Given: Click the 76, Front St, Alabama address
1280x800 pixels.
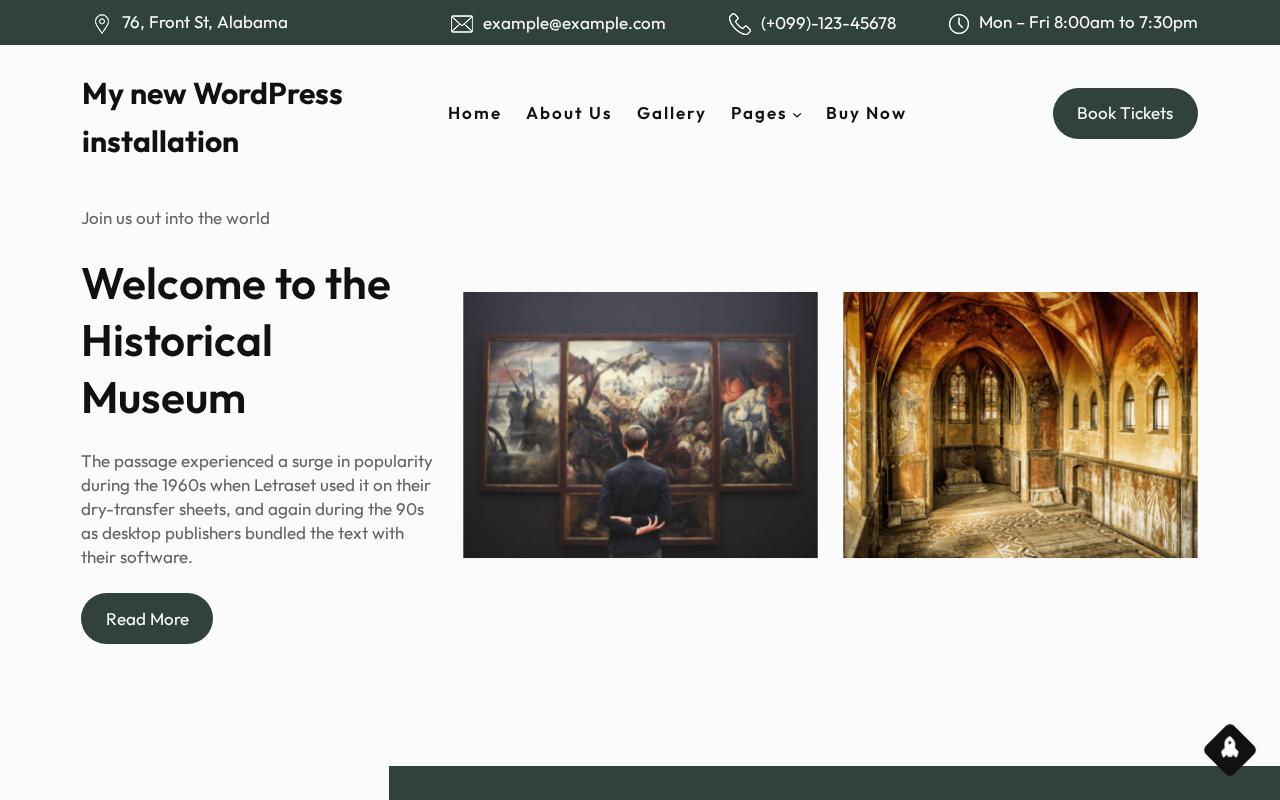Looking at the screenshot, I should click(205, 22).
